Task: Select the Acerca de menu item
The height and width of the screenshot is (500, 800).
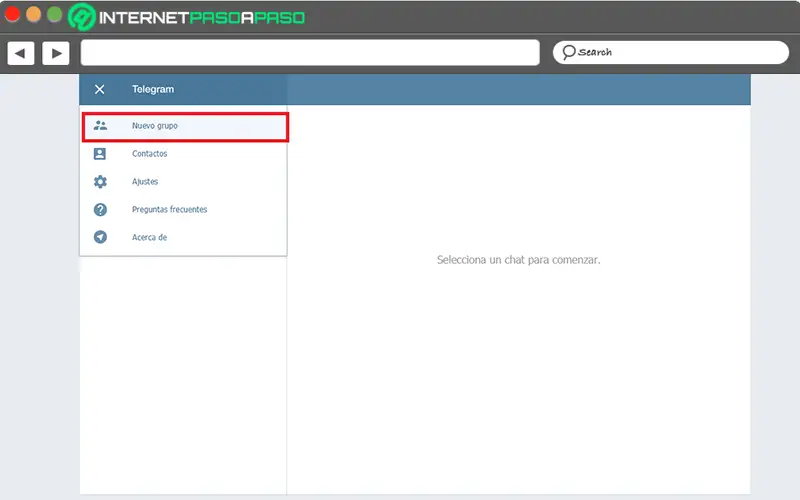Action: tap(183, 237)
